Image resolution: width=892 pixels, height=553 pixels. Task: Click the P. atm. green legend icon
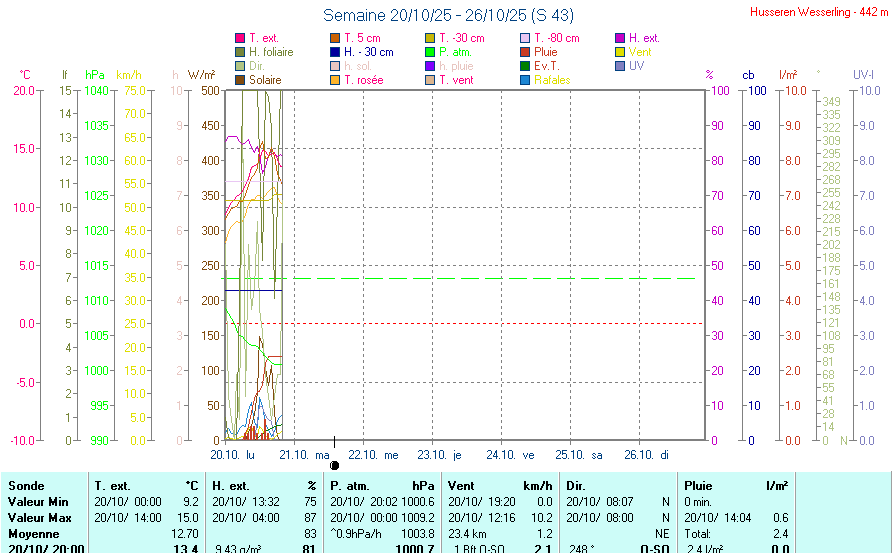tap(430, 52)
